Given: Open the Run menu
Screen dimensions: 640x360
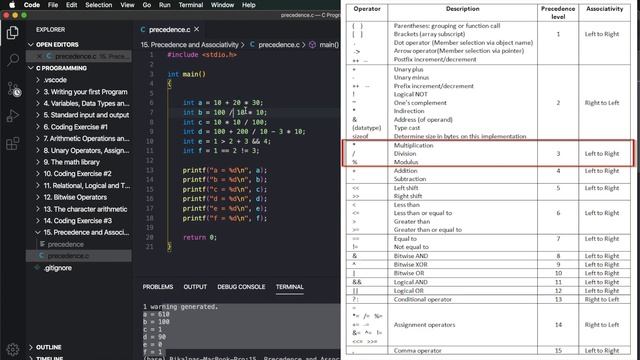Looking at the screenshot, I should pos(164,5).
